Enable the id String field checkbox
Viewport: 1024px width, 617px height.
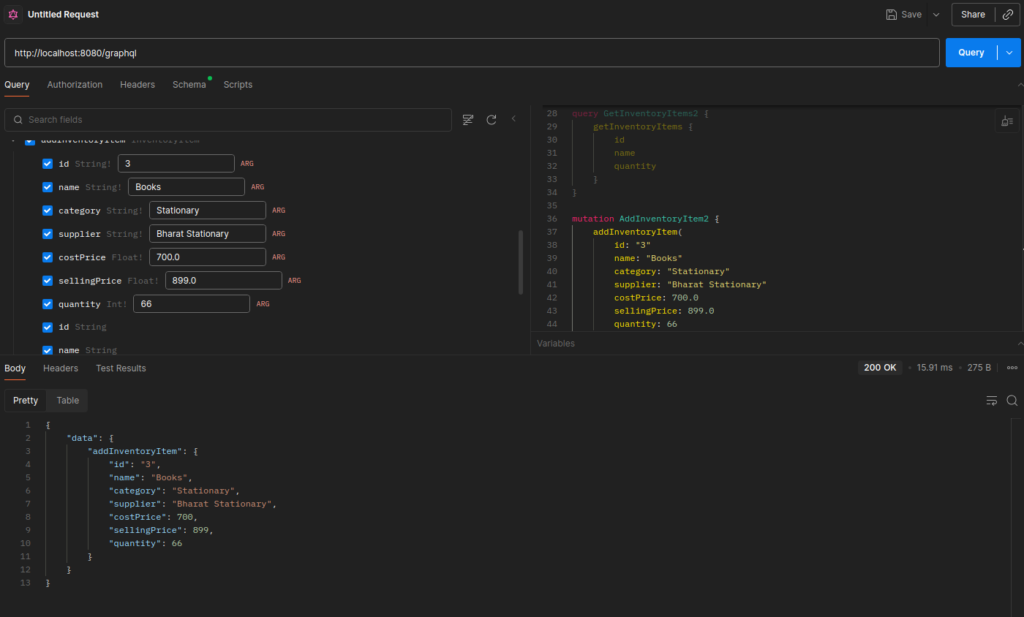[x=47, y=326]
